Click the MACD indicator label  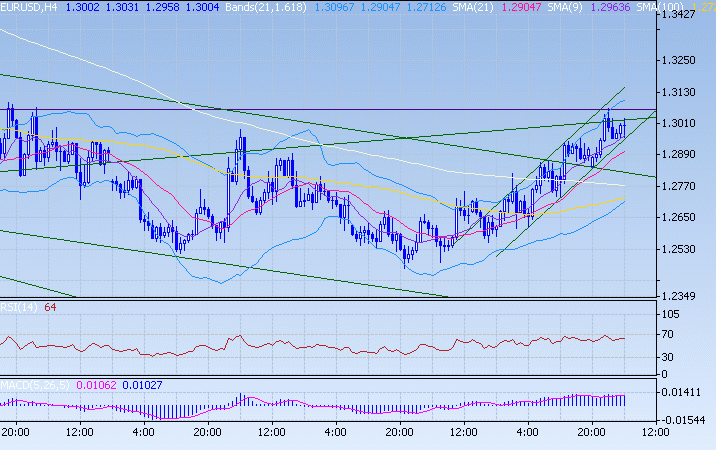pos(36,385)
